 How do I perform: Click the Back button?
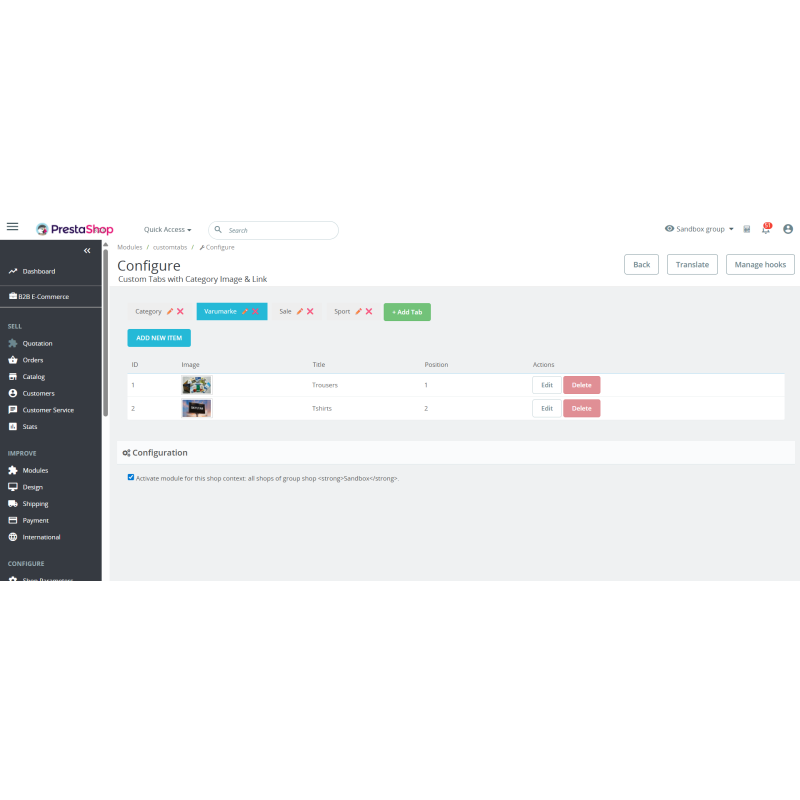click(x=641, y=264)
